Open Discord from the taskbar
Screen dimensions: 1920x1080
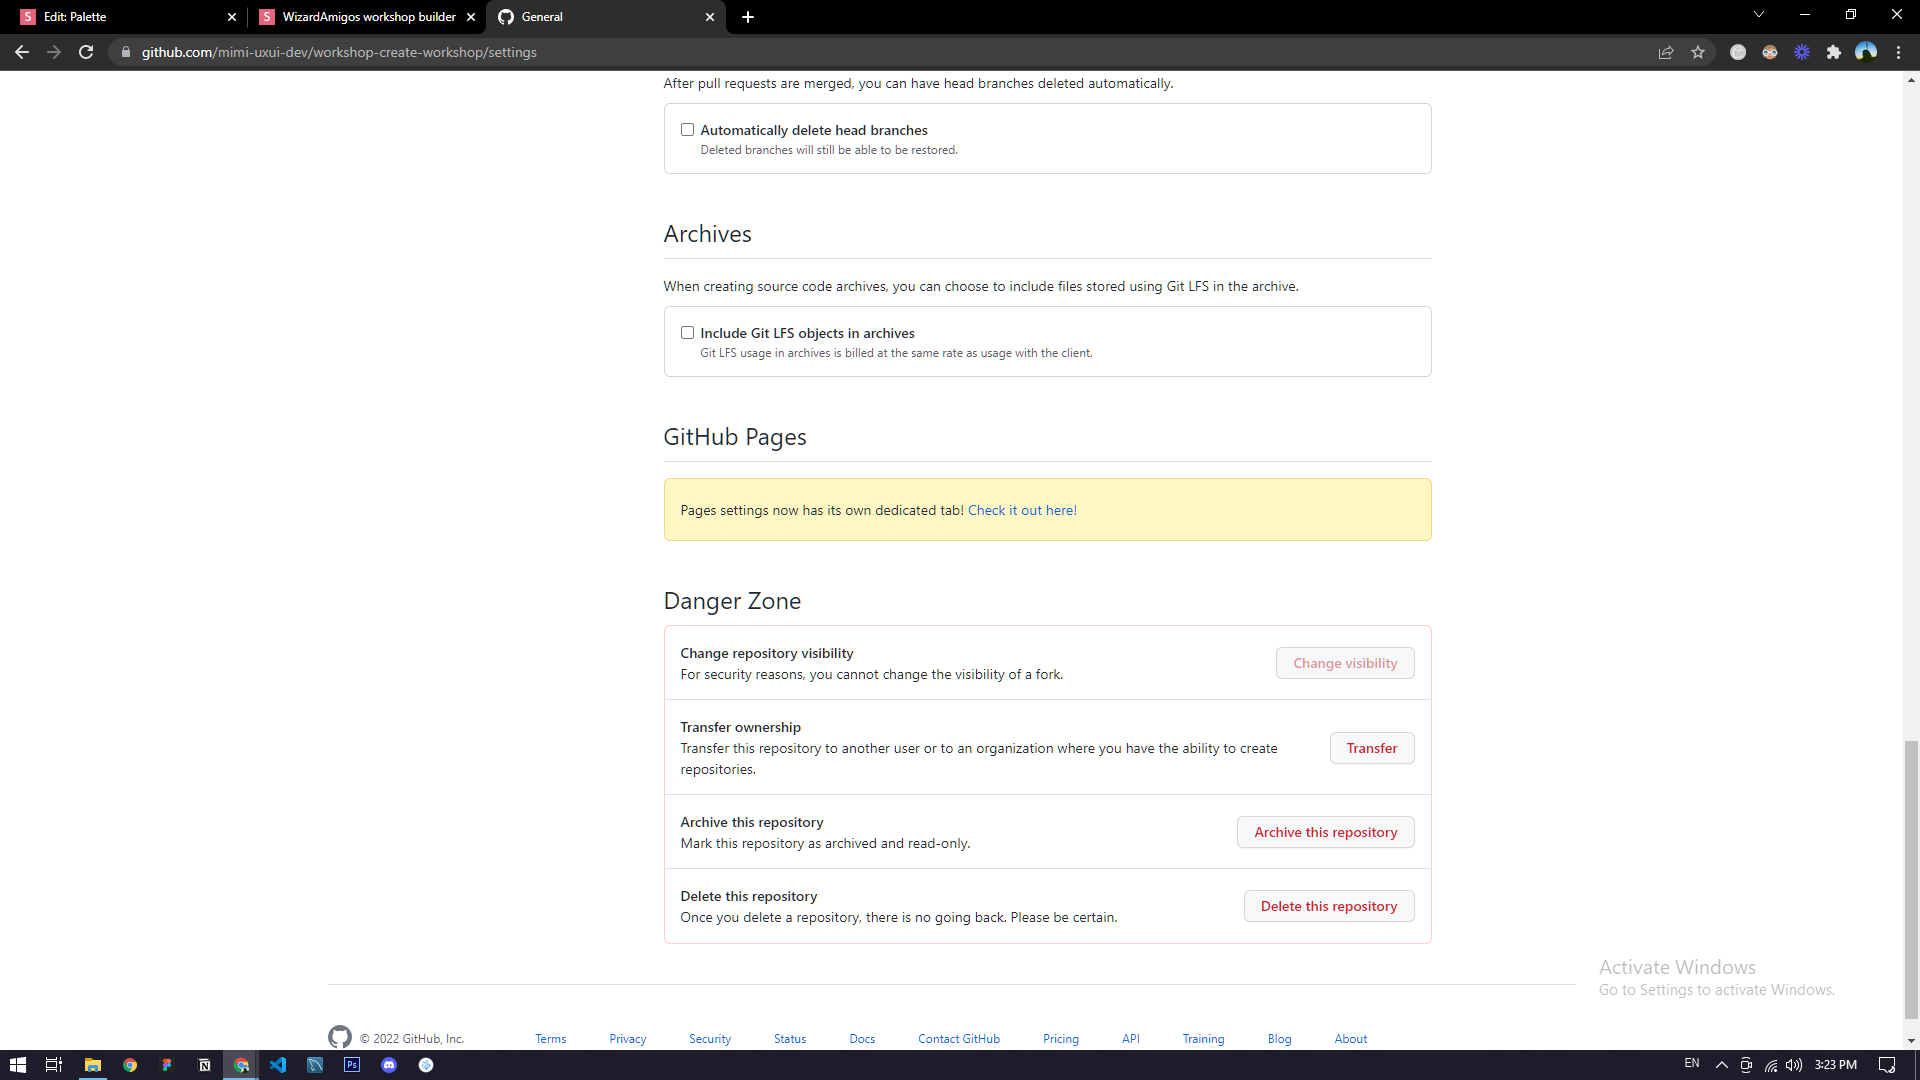tap(389, 1065)
